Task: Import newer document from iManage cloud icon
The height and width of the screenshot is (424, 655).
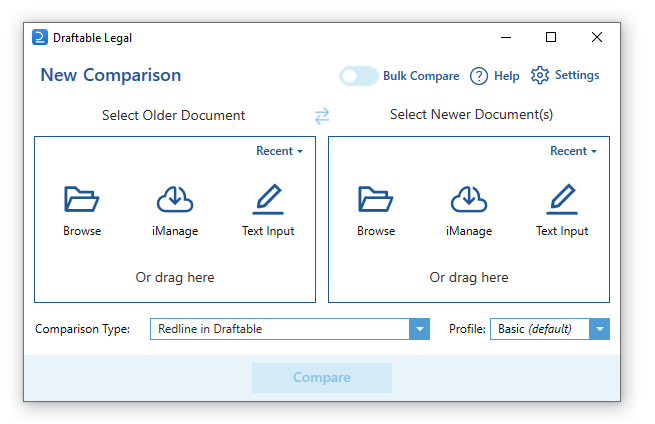Action: point(469,199)
